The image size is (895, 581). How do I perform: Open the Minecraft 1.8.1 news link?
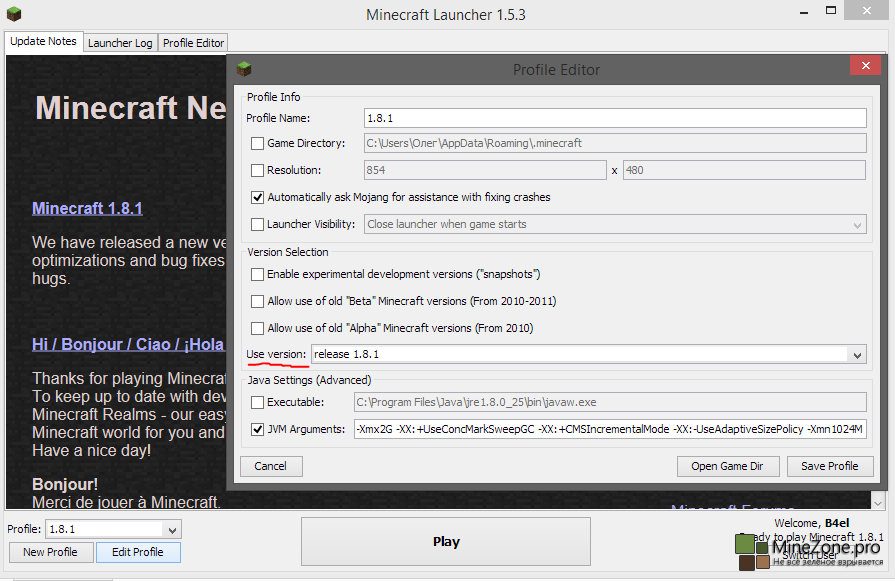point(87,208)
